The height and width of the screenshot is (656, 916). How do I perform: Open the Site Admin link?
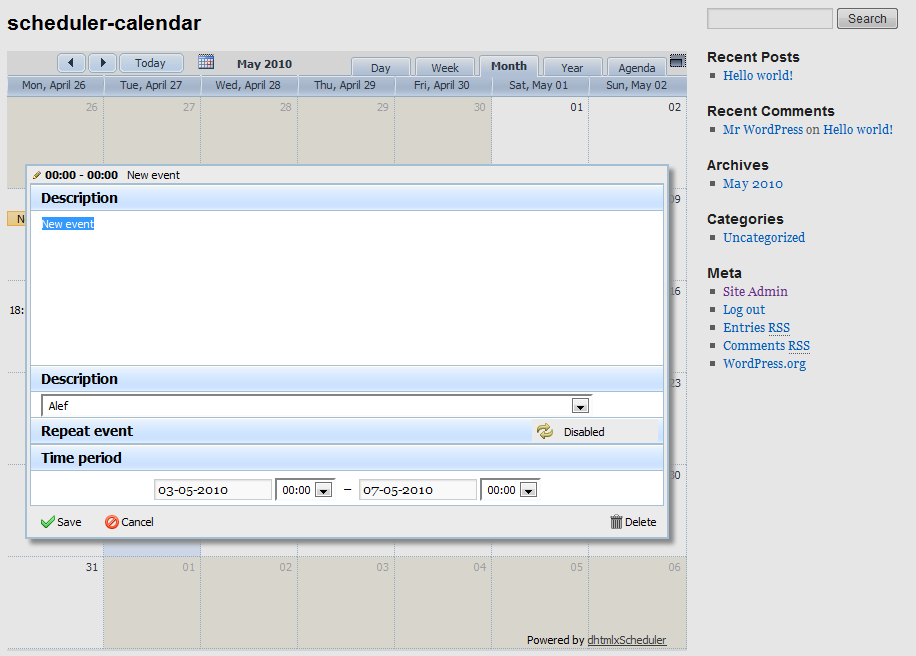[x=755, y=292]
